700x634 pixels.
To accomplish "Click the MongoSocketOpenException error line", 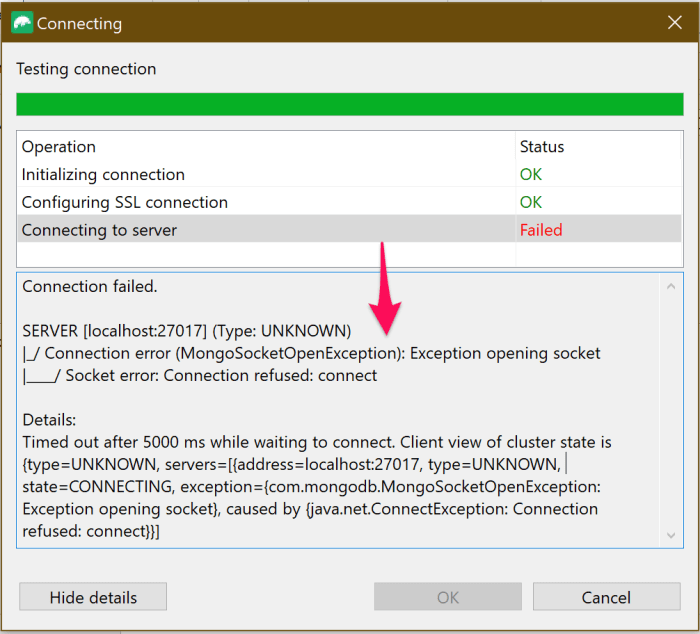I will pyautogui.click(x=311, y=353).
